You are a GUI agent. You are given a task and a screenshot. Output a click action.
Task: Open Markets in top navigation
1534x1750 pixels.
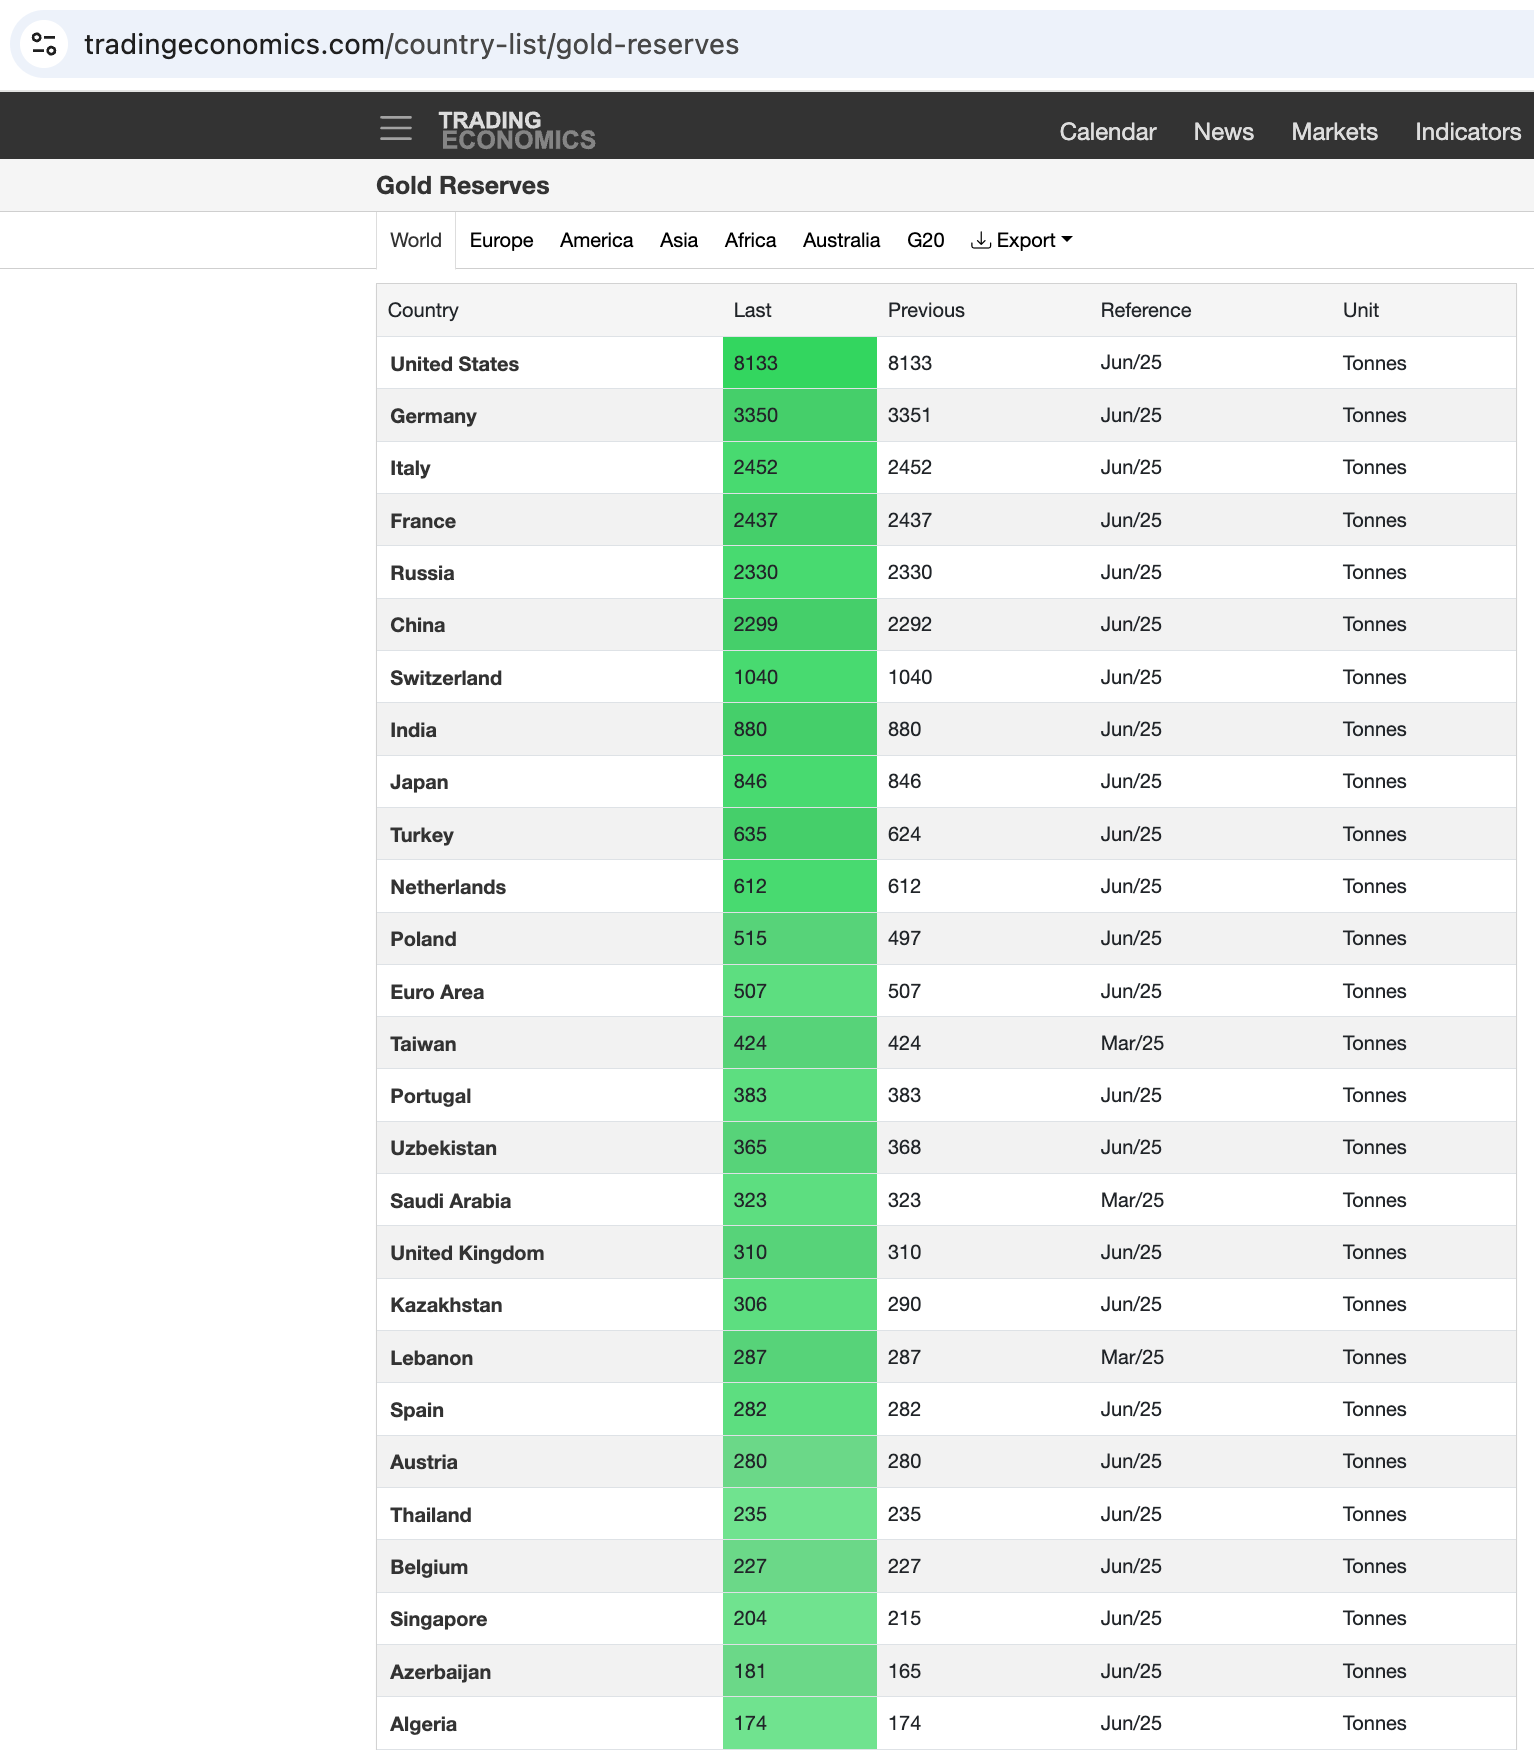(x=1334, y=132)
